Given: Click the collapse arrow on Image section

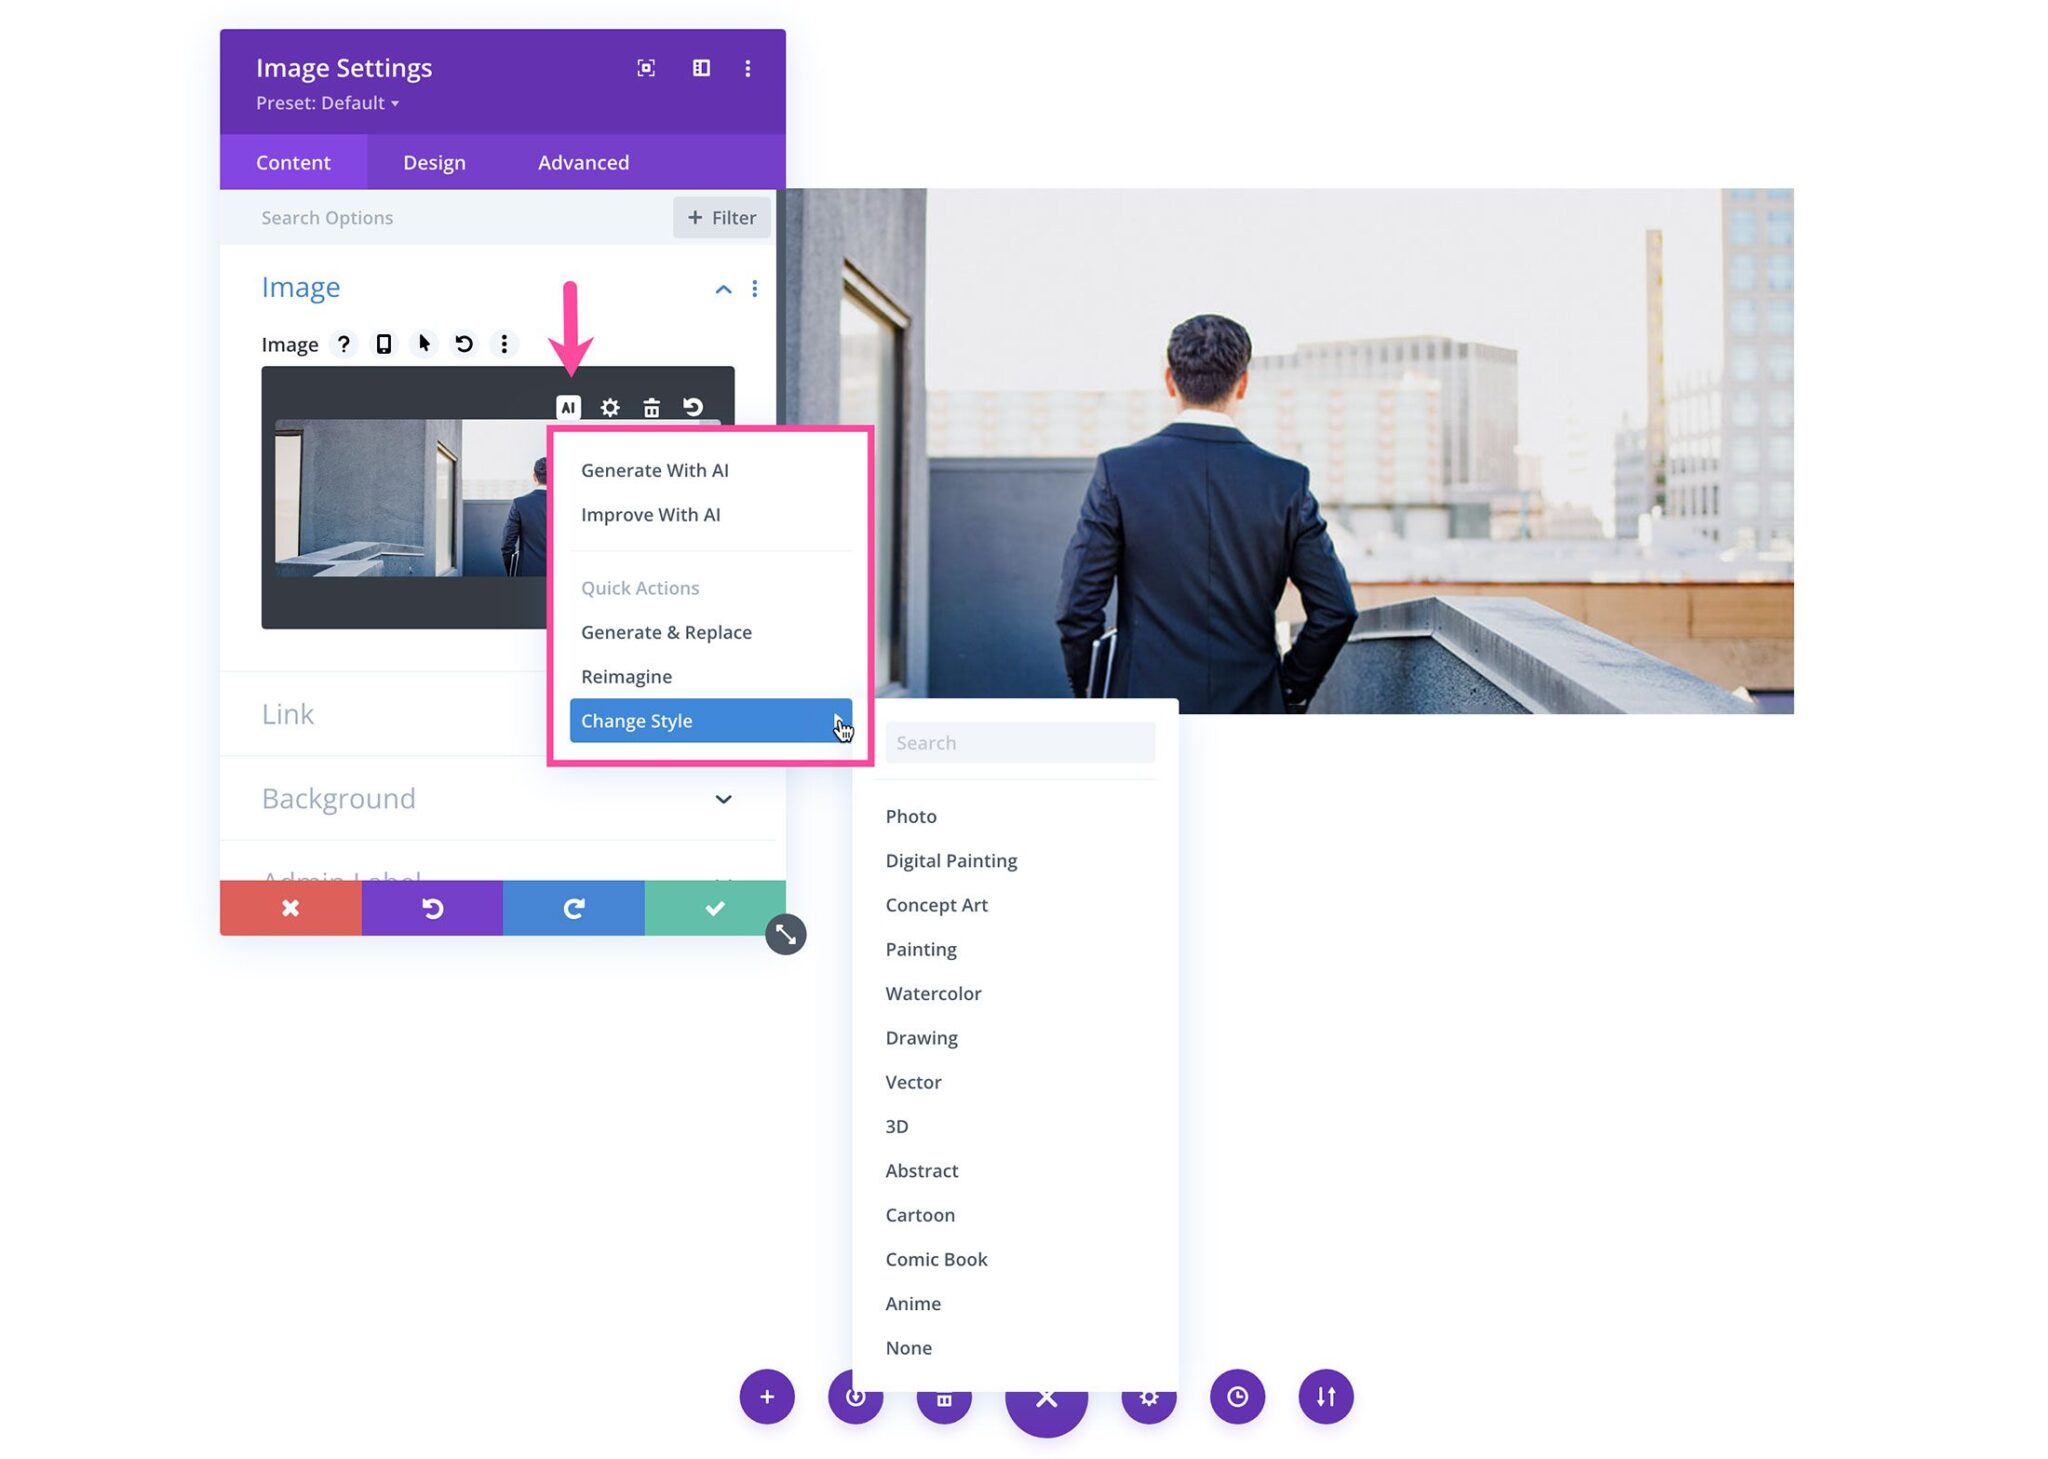Looking at the screenshot, I should point(718,287).
